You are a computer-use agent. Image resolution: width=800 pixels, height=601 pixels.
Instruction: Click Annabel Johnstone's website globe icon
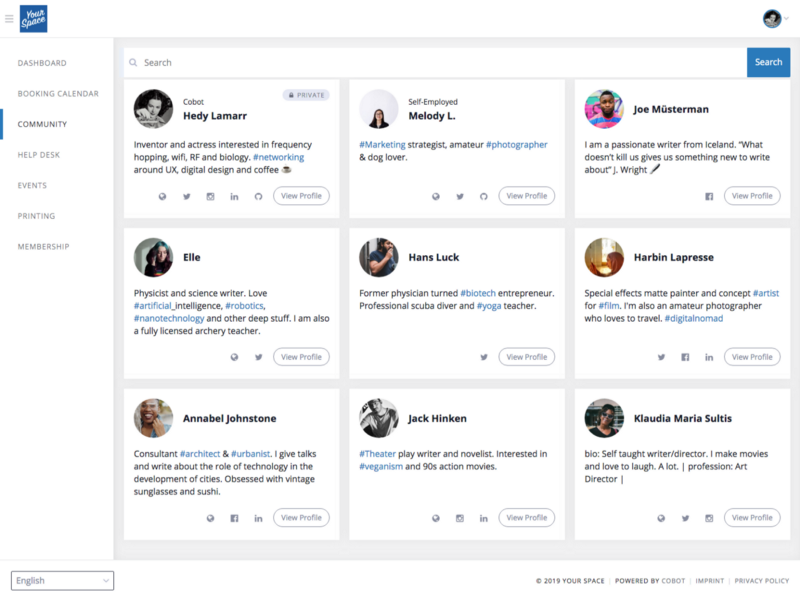pos(210,518)
